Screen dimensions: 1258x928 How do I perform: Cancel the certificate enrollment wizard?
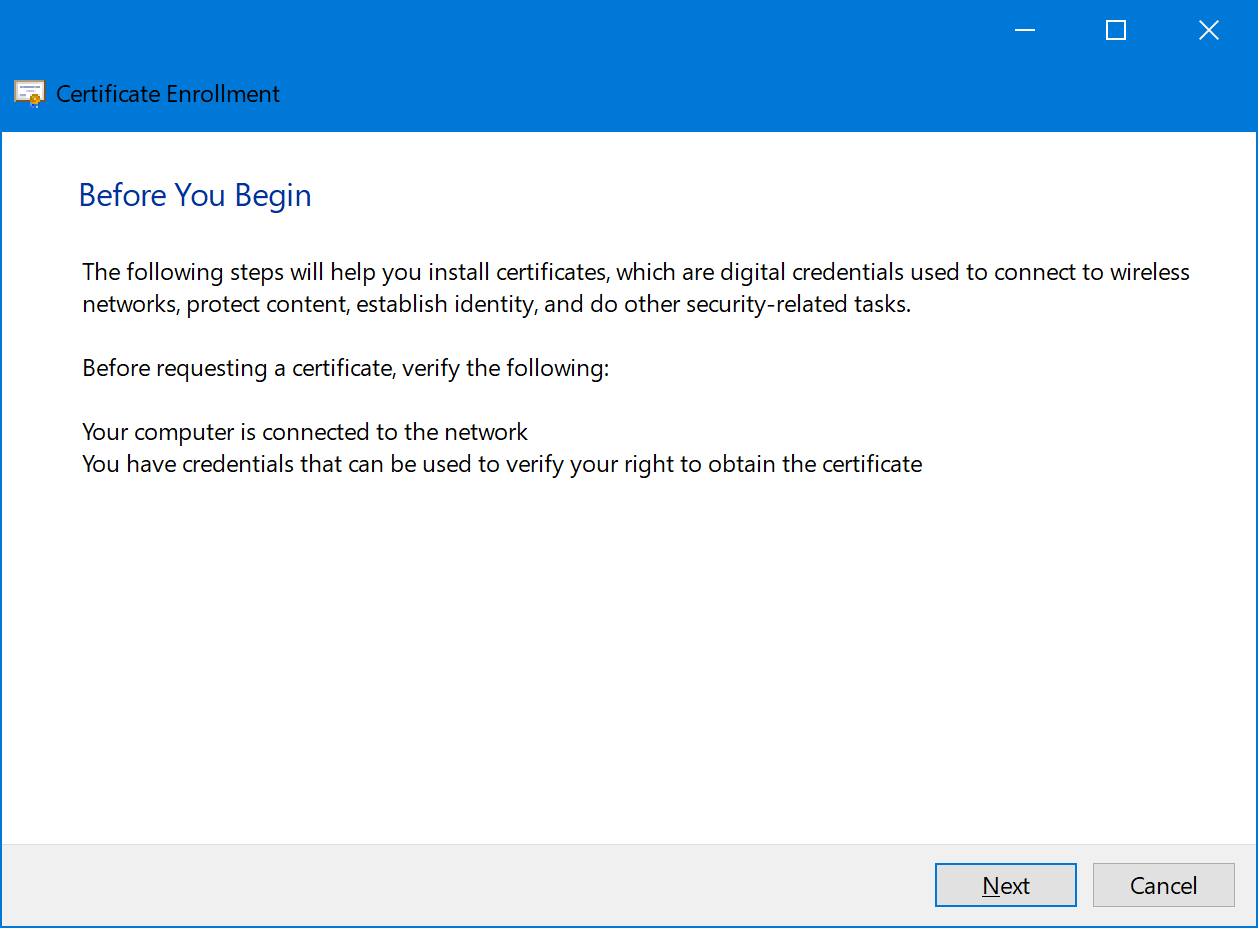coord(1163,885)
